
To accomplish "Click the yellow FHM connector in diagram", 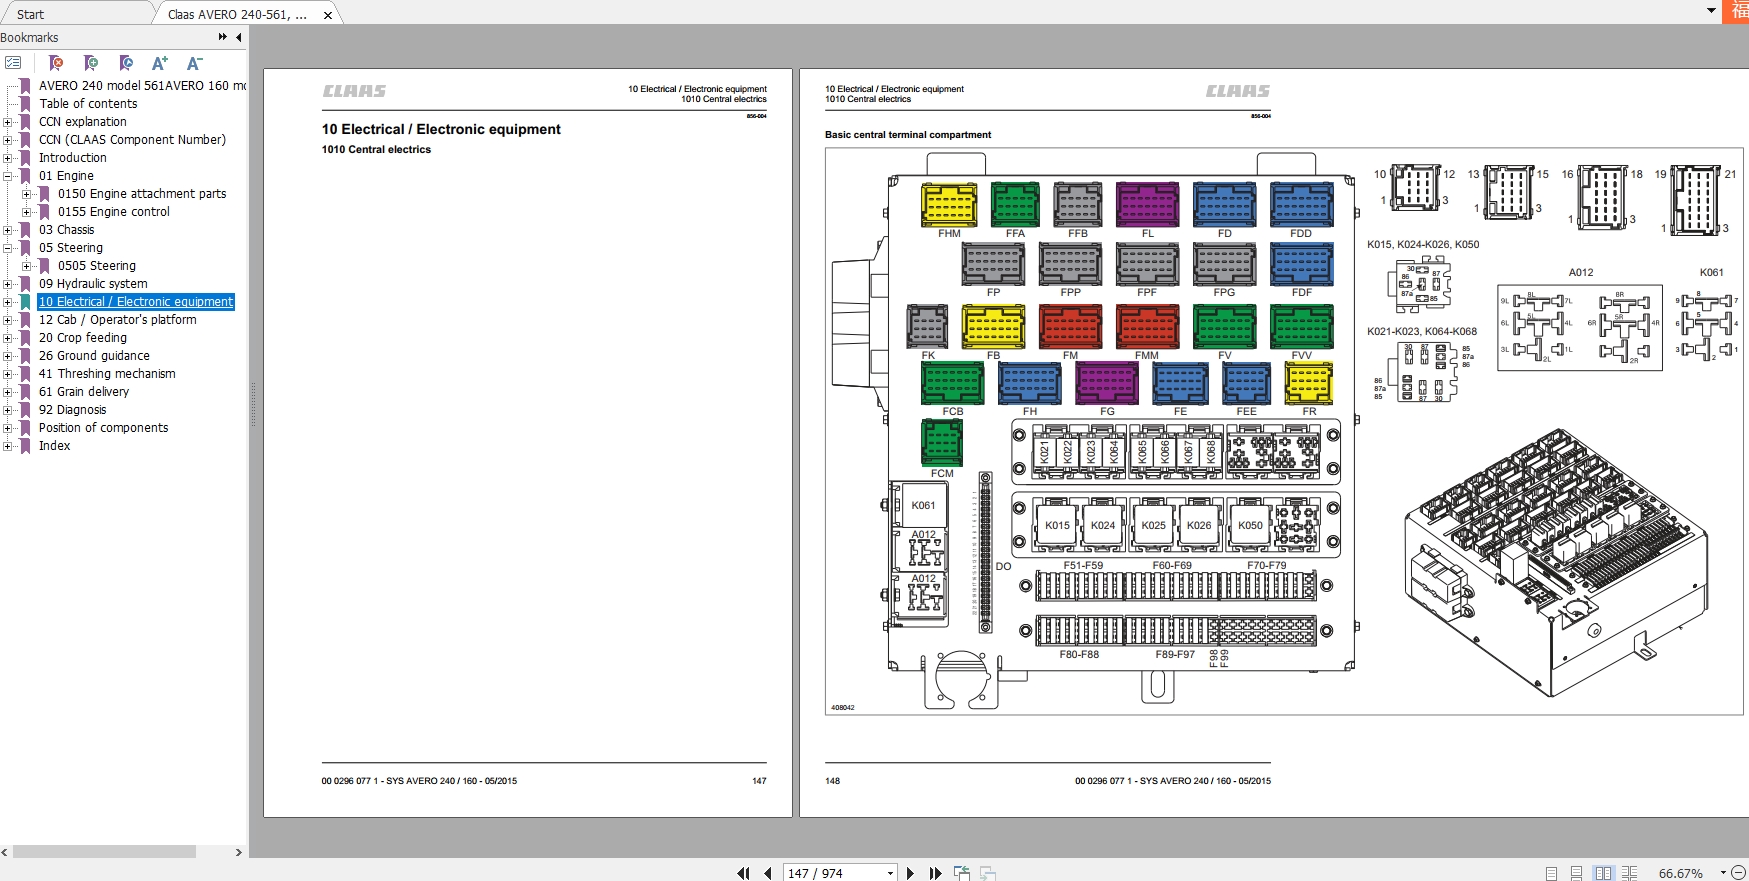I will pos(949,204).
